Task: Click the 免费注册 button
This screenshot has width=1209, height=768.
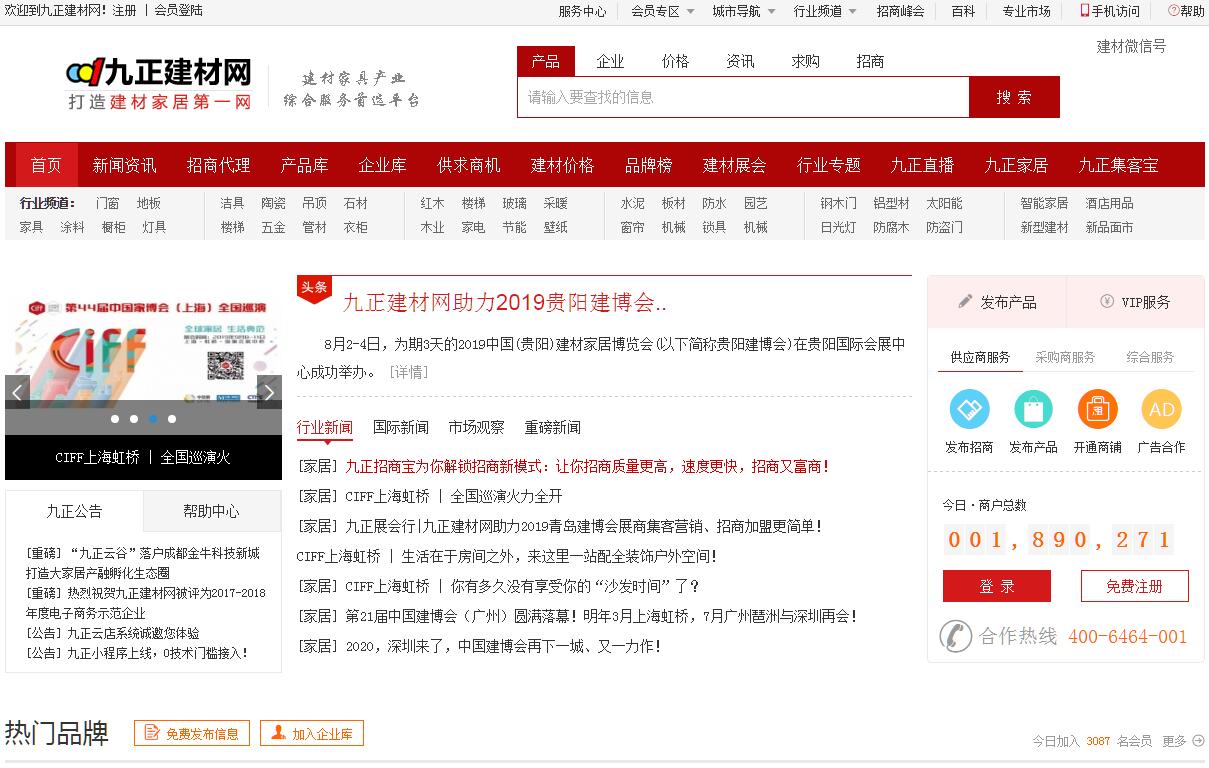Action: [x=1134, y=586]
